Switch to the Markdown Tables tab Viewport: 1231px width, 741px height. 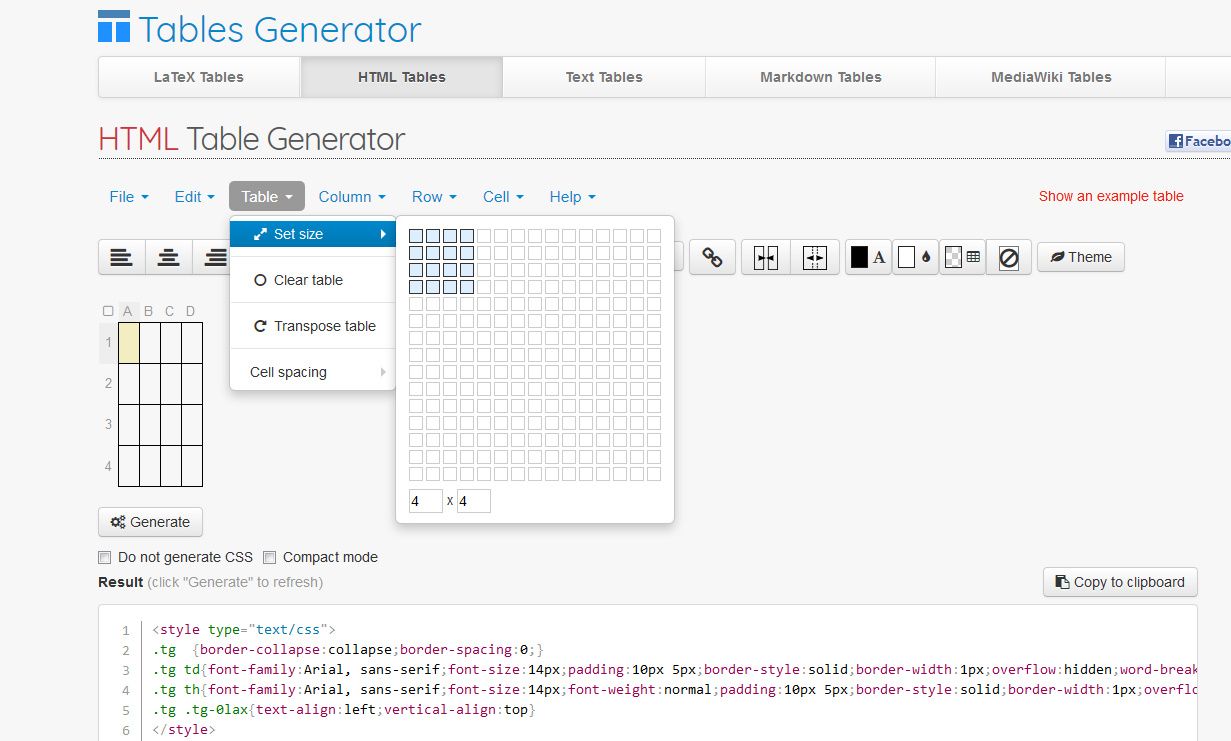tap(821, 77)
